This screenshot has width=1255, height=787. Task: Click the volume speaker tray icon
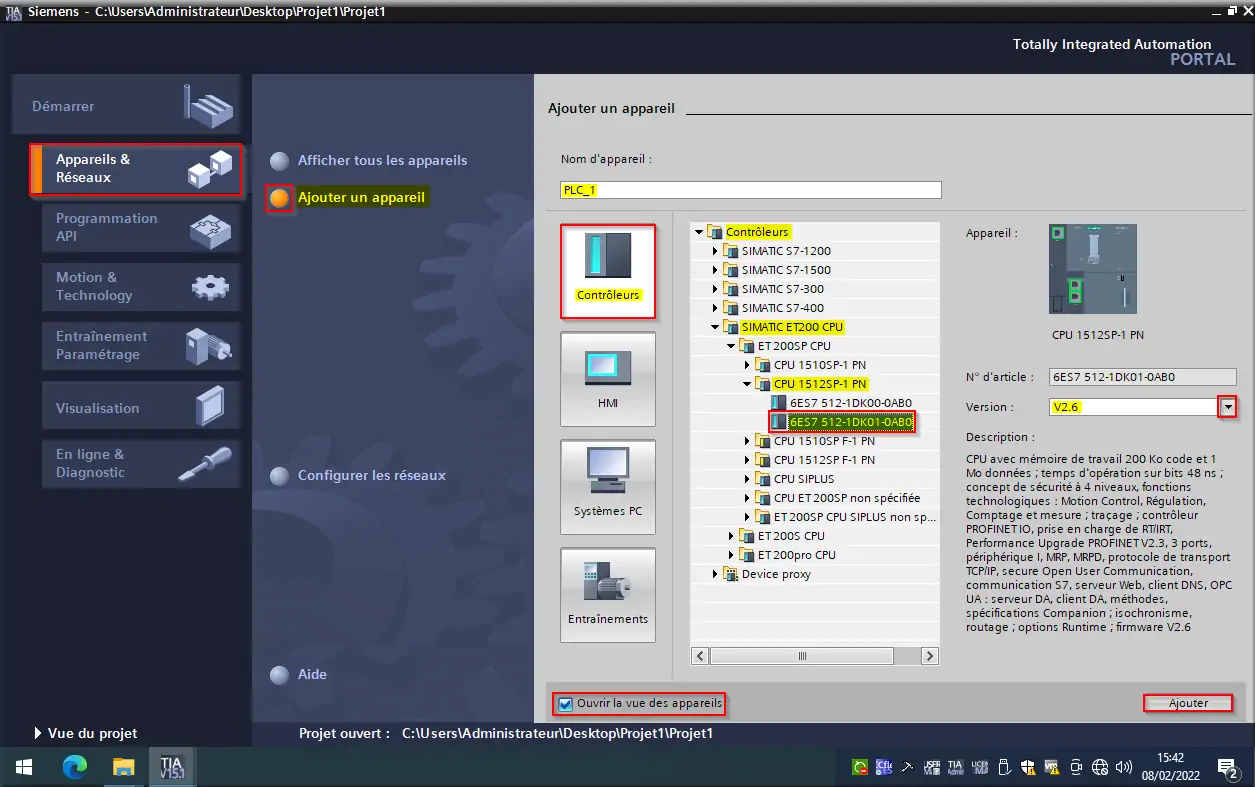coord(1124,767)
